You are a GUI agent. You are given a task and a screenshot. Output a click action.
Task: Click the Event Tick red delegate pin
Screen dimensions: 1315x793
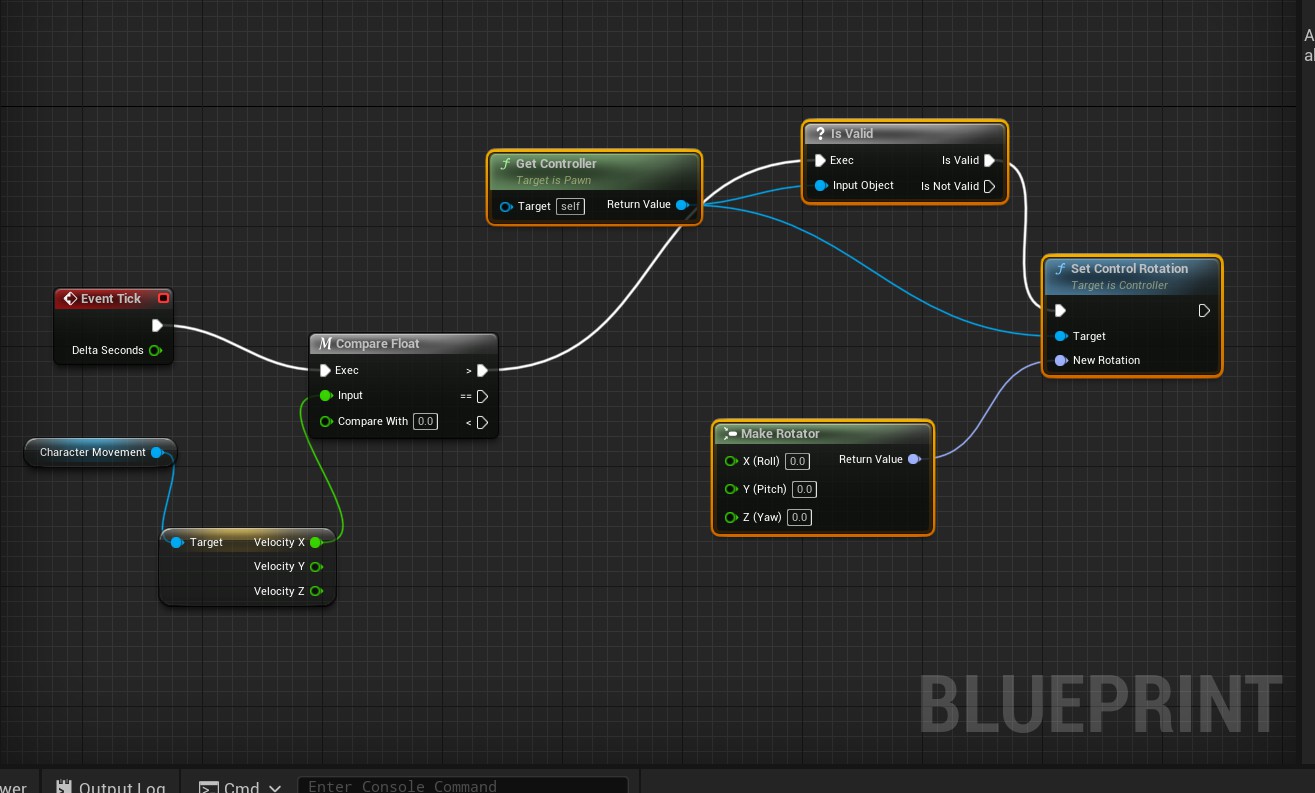(164, 298)
